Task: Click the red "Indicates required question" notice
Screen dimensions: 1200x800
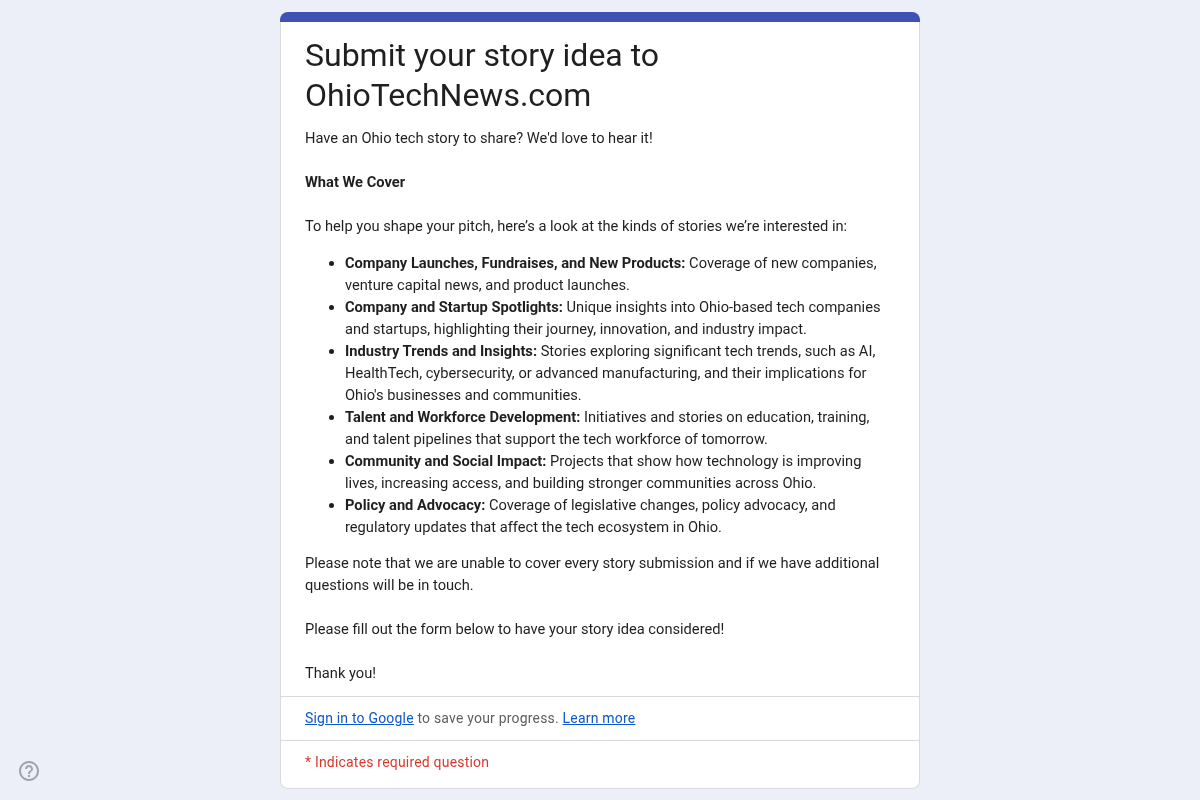Action: [x=397, y=762]
